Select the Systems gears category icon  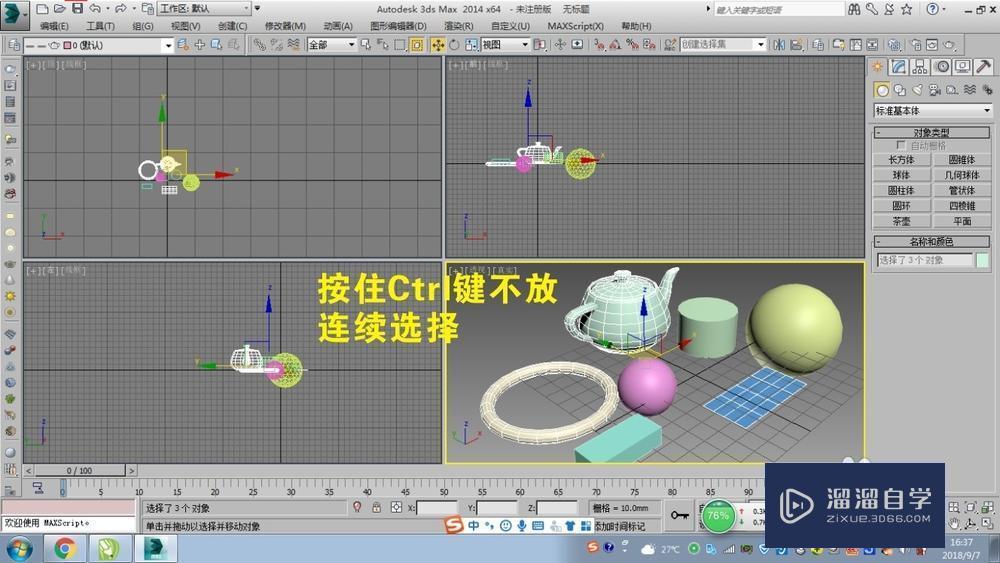(x=987, y=90)
